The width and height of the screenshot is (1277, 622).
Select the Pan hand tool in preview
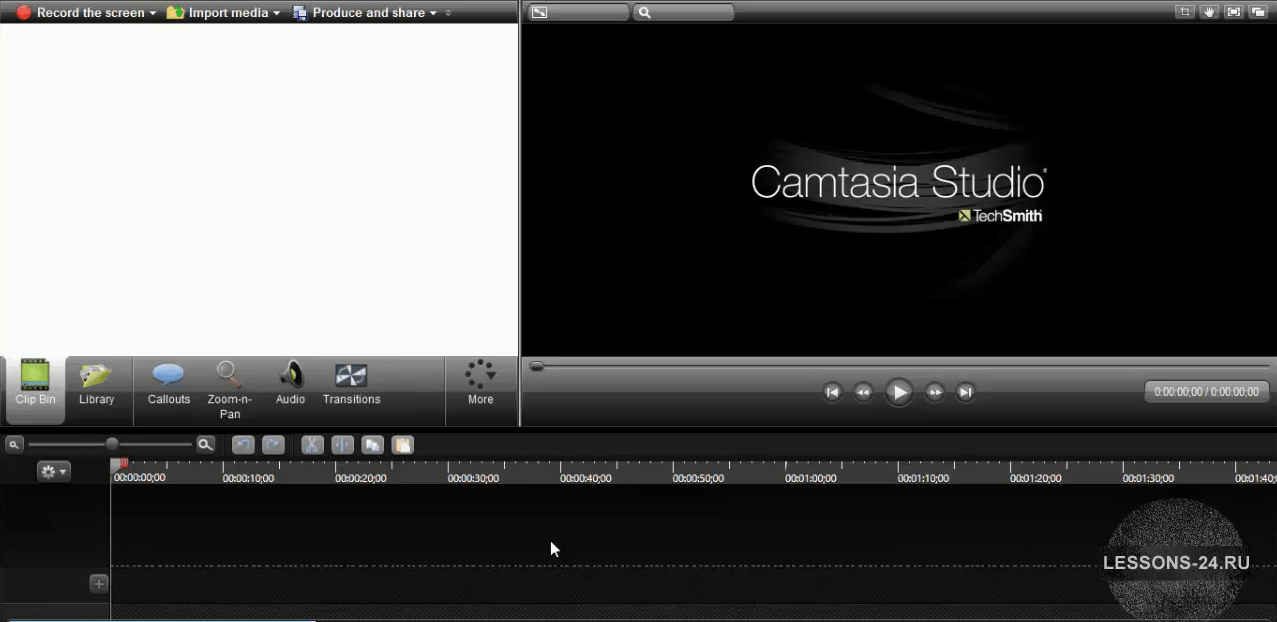click(x=1209, y=12)
